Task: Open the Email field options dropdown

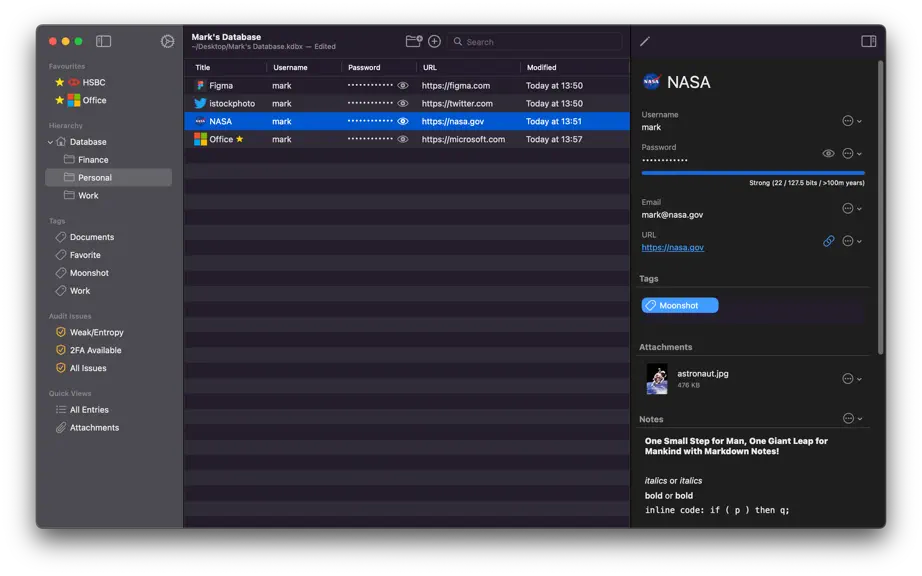Action: tap(852, 208)
